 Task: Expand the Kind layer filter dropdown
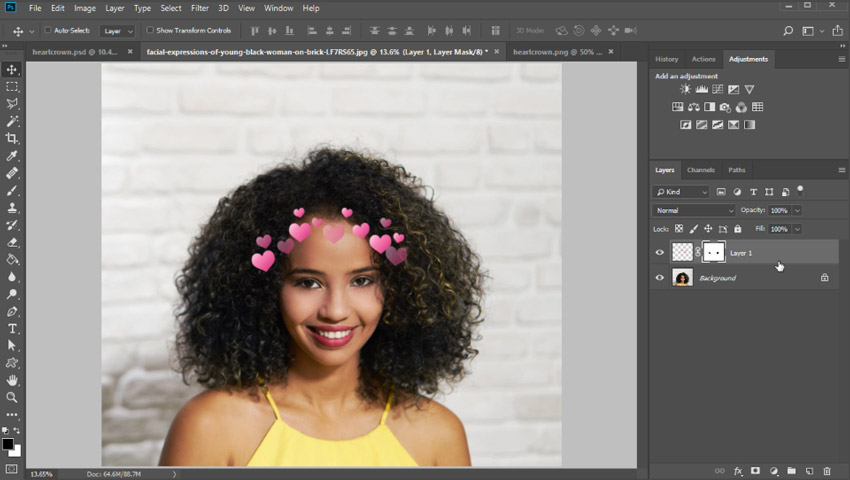pyautogui.click(x=681, y=191)
